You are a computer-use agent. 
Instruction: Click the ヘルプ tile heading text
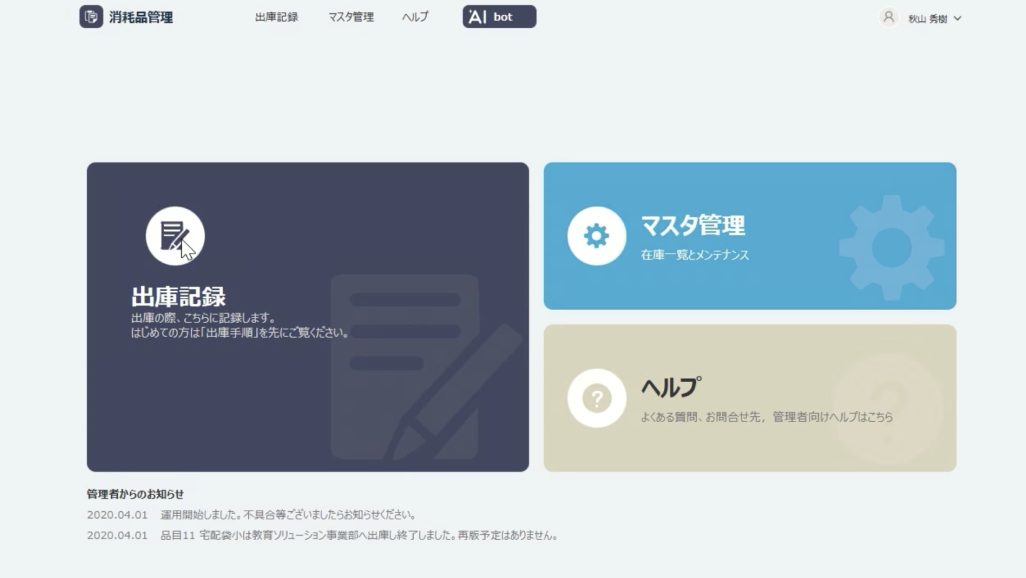tap(671, 388)
